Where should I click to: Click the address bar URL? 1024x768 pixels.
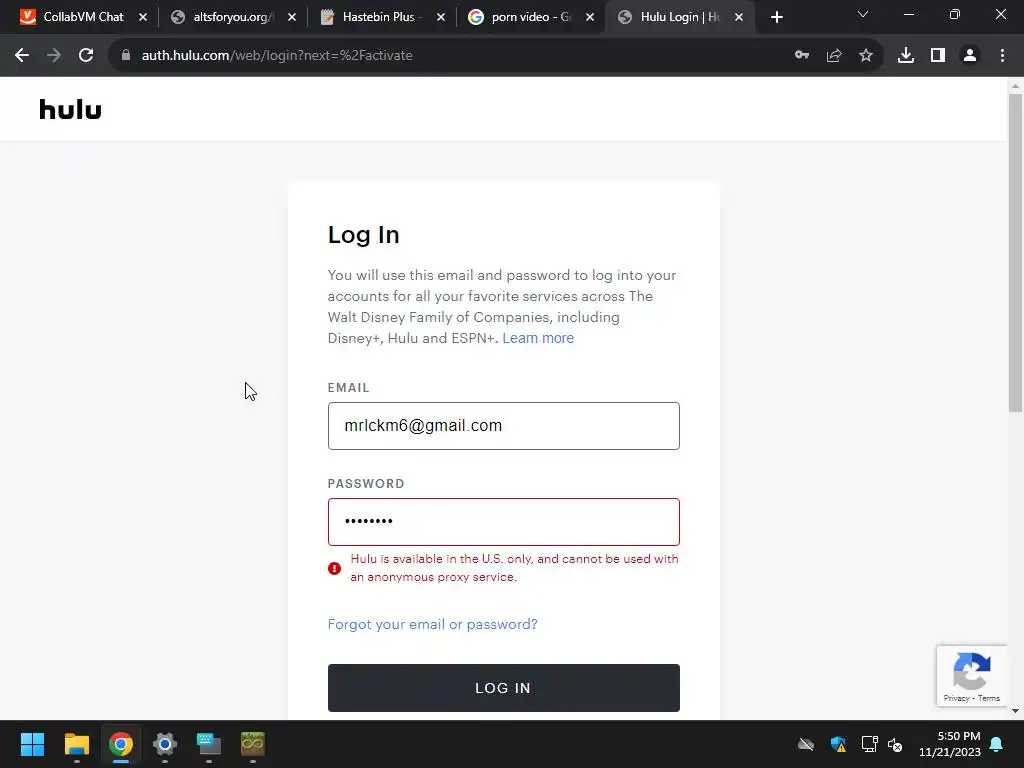[x=277, y=56]
